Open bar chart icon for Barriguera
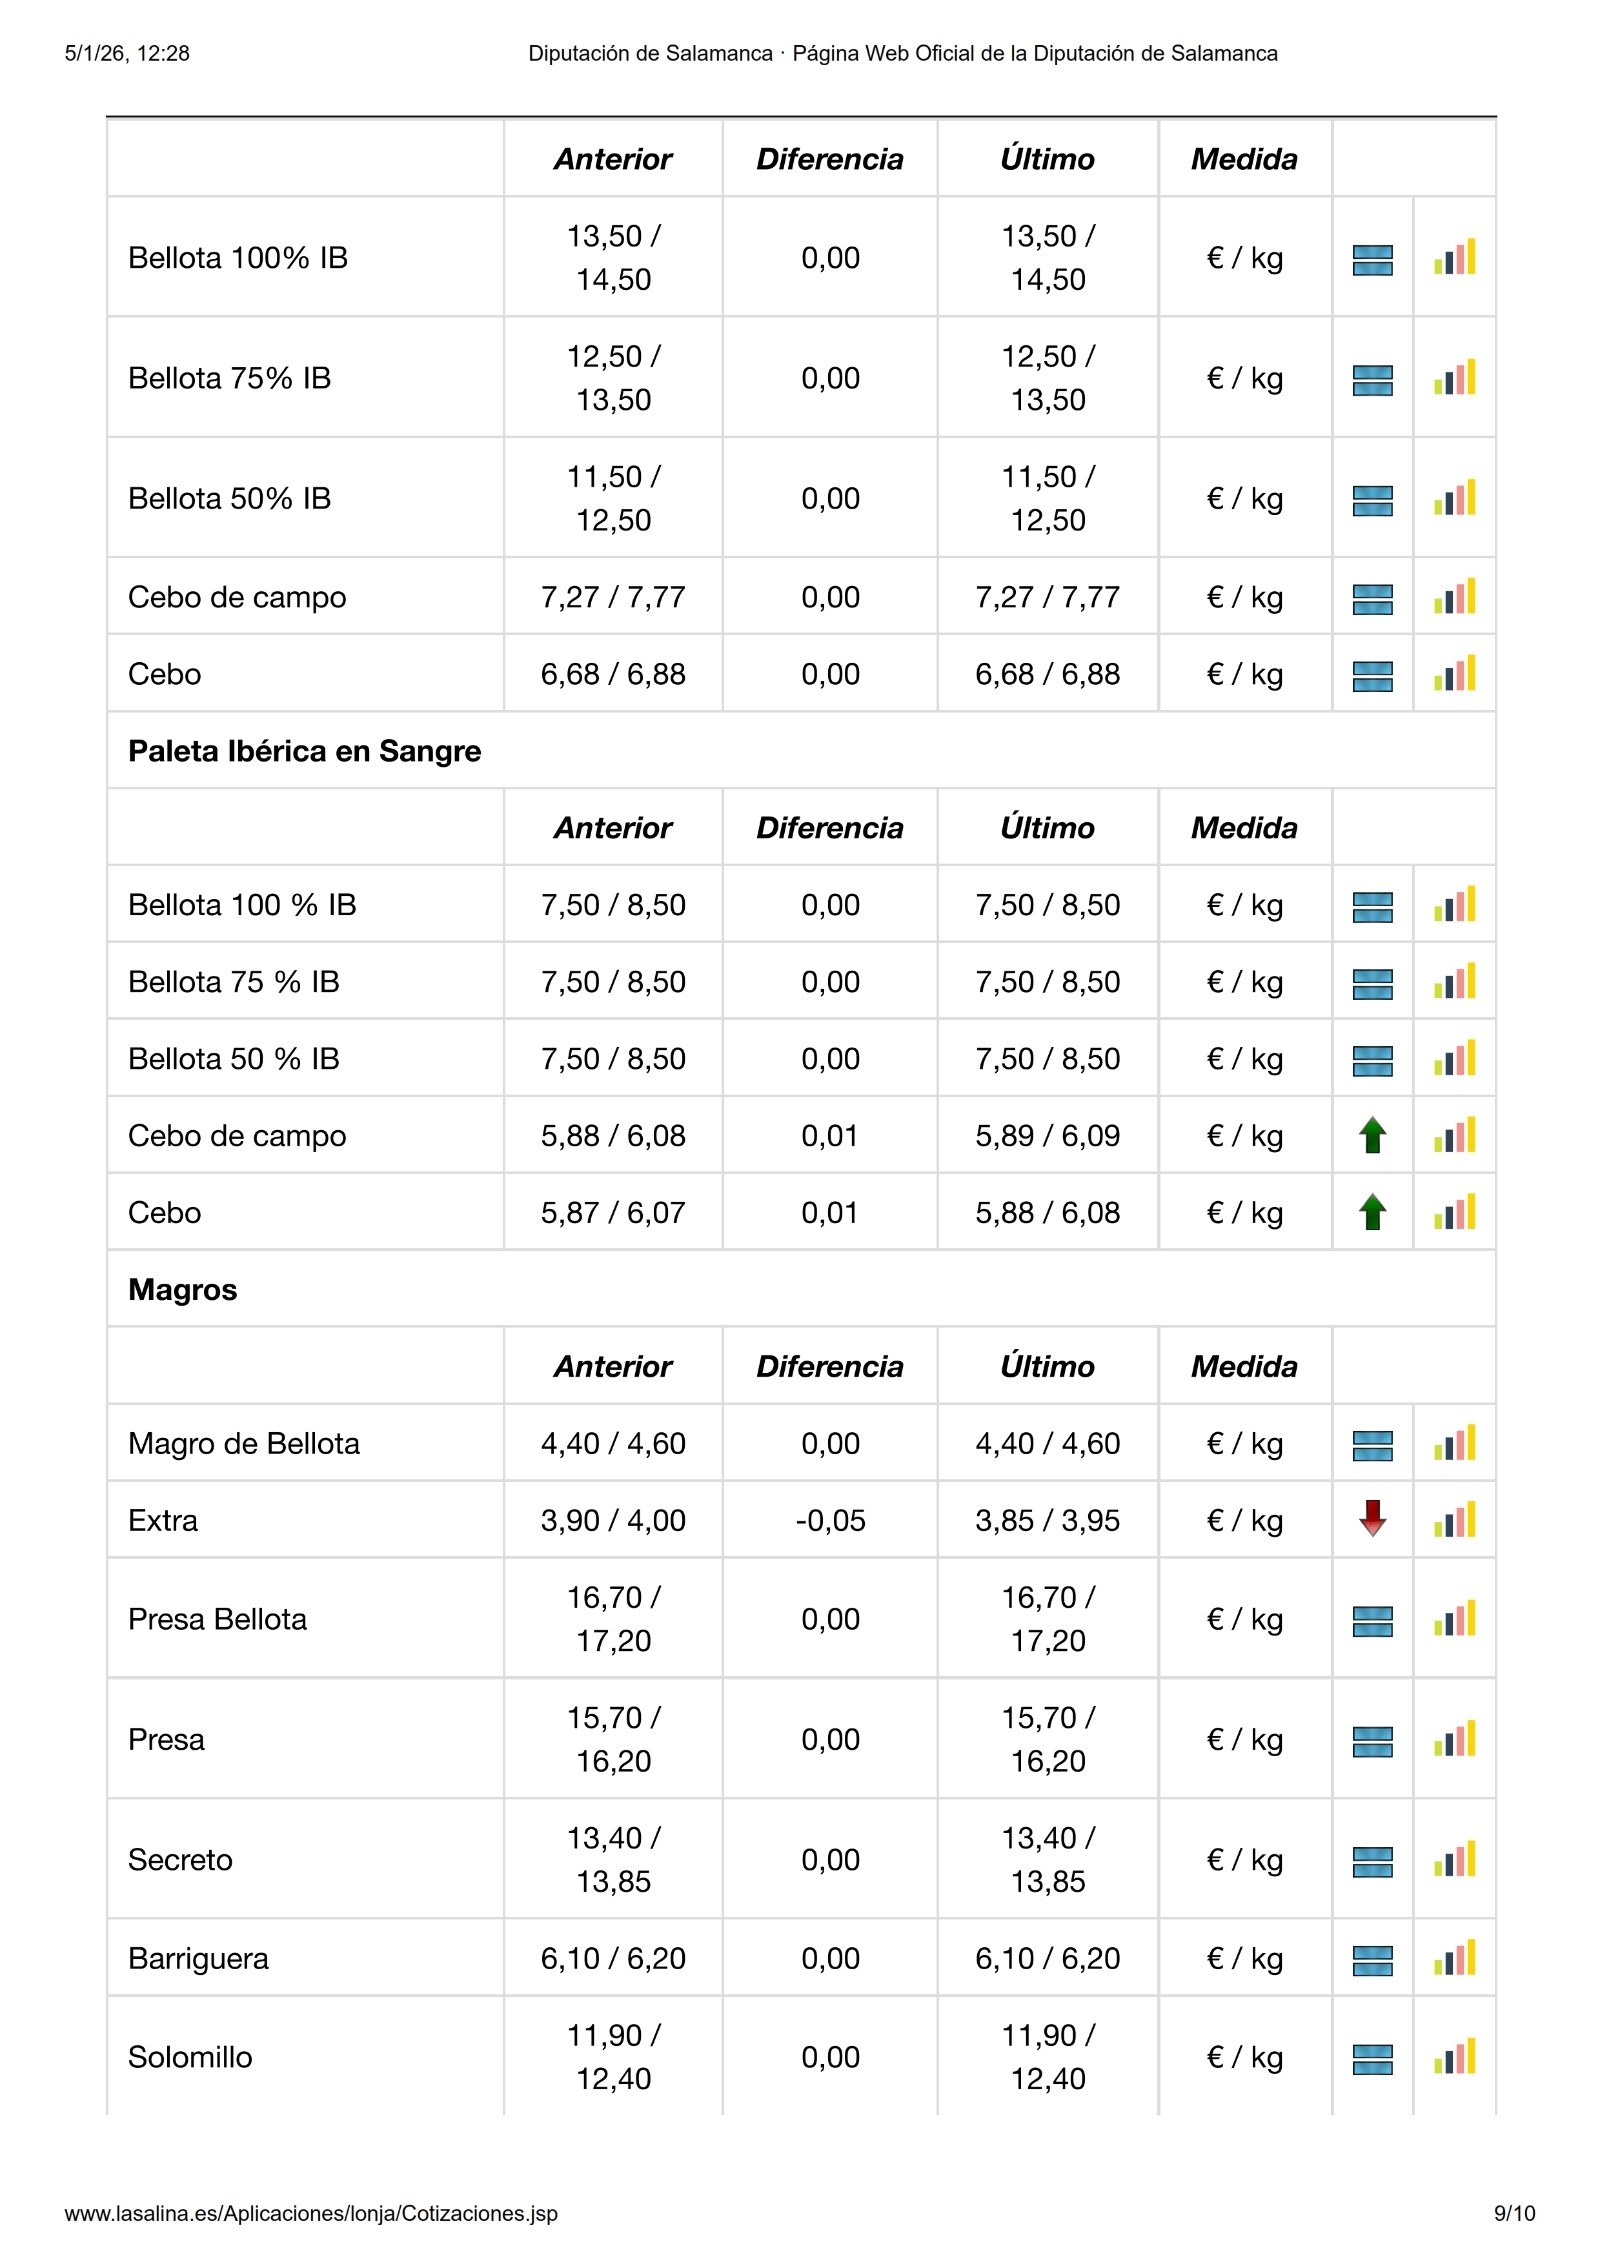This screenshot has height=2264, width=1600. (x=1454, y=1958)
